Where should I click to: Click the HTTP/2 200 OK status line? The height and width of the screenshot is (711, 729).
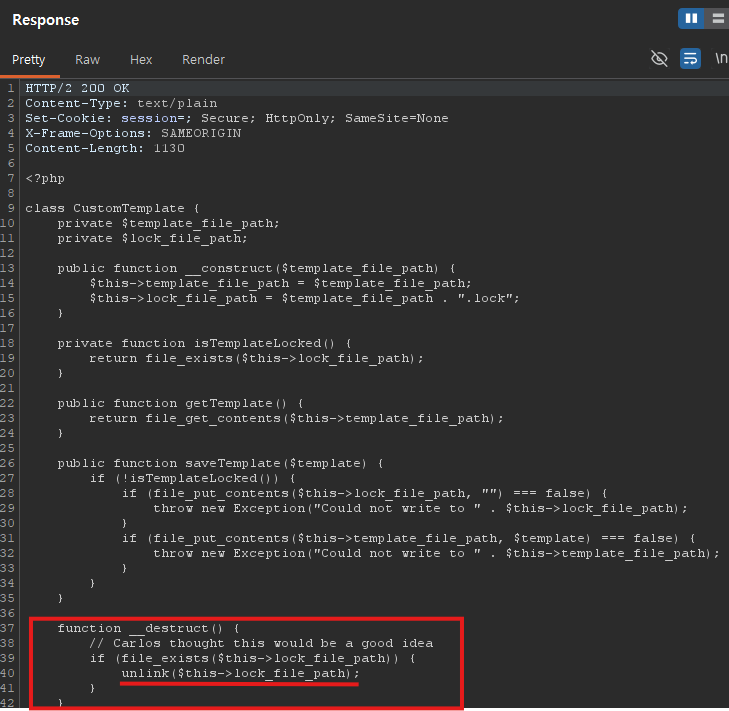pos(77,88)
